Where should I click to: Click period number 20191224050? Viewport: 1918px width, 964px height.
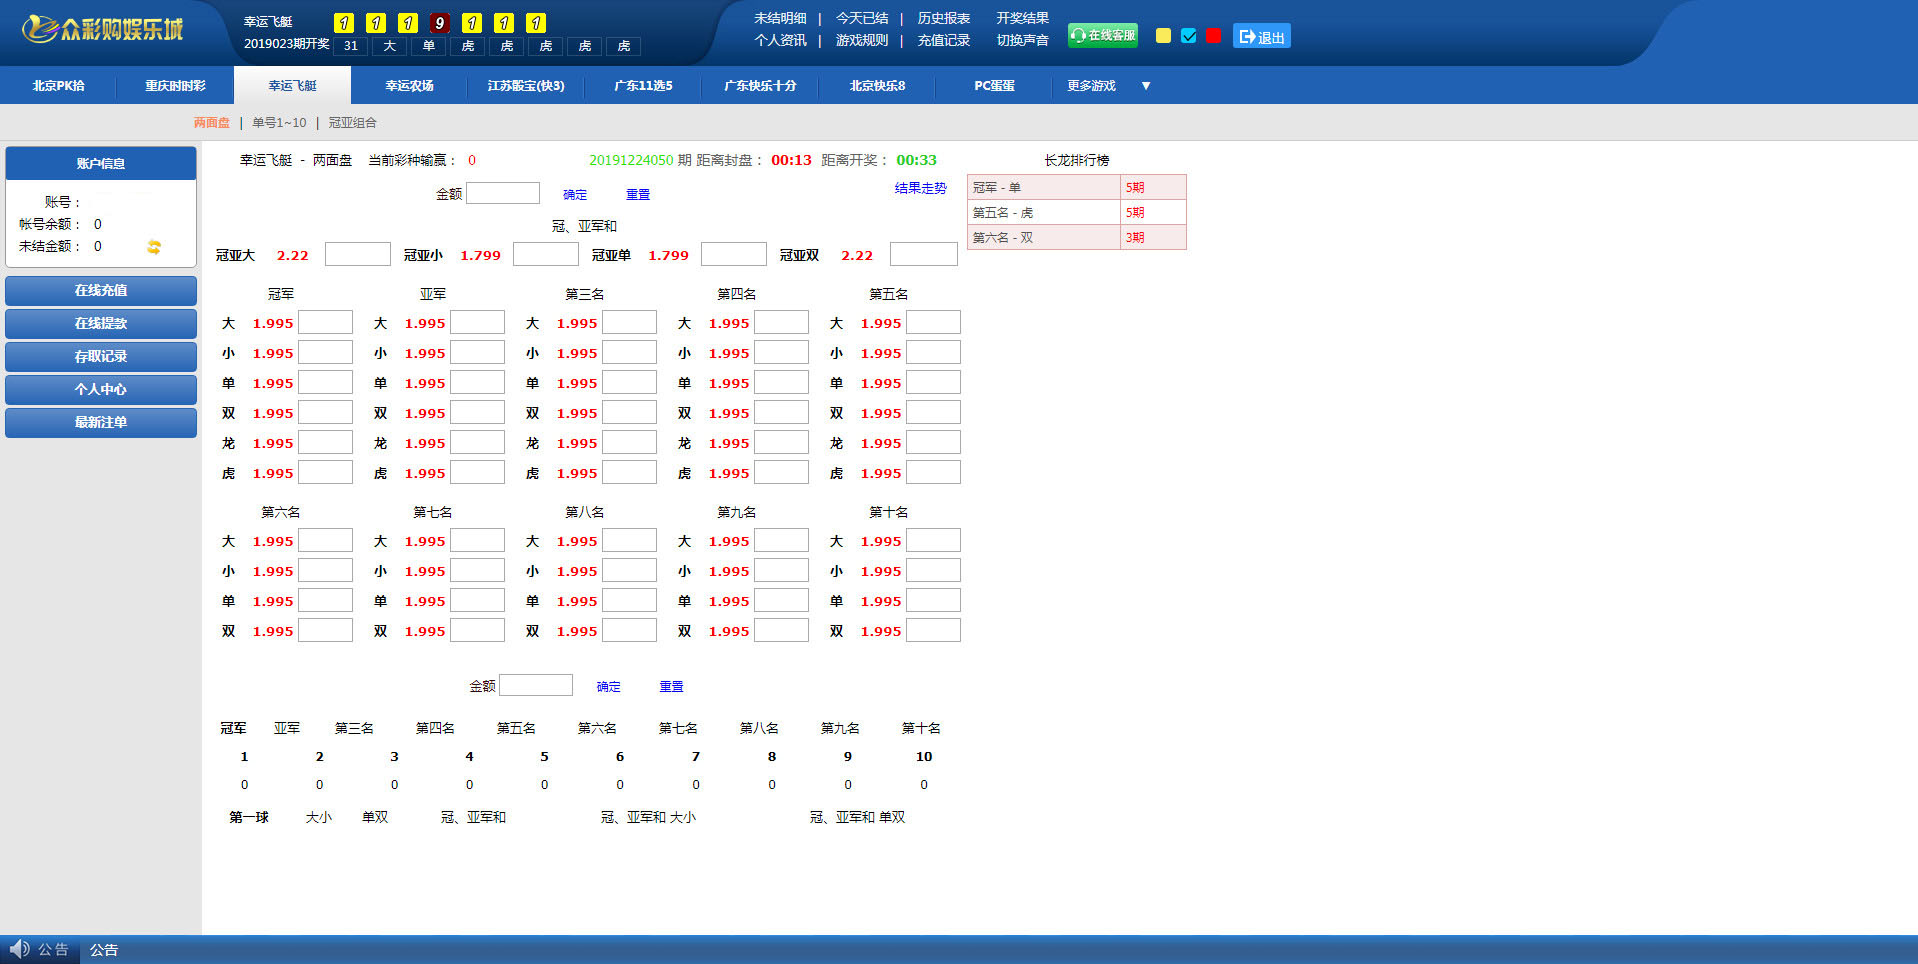click(x=631, y=160)
